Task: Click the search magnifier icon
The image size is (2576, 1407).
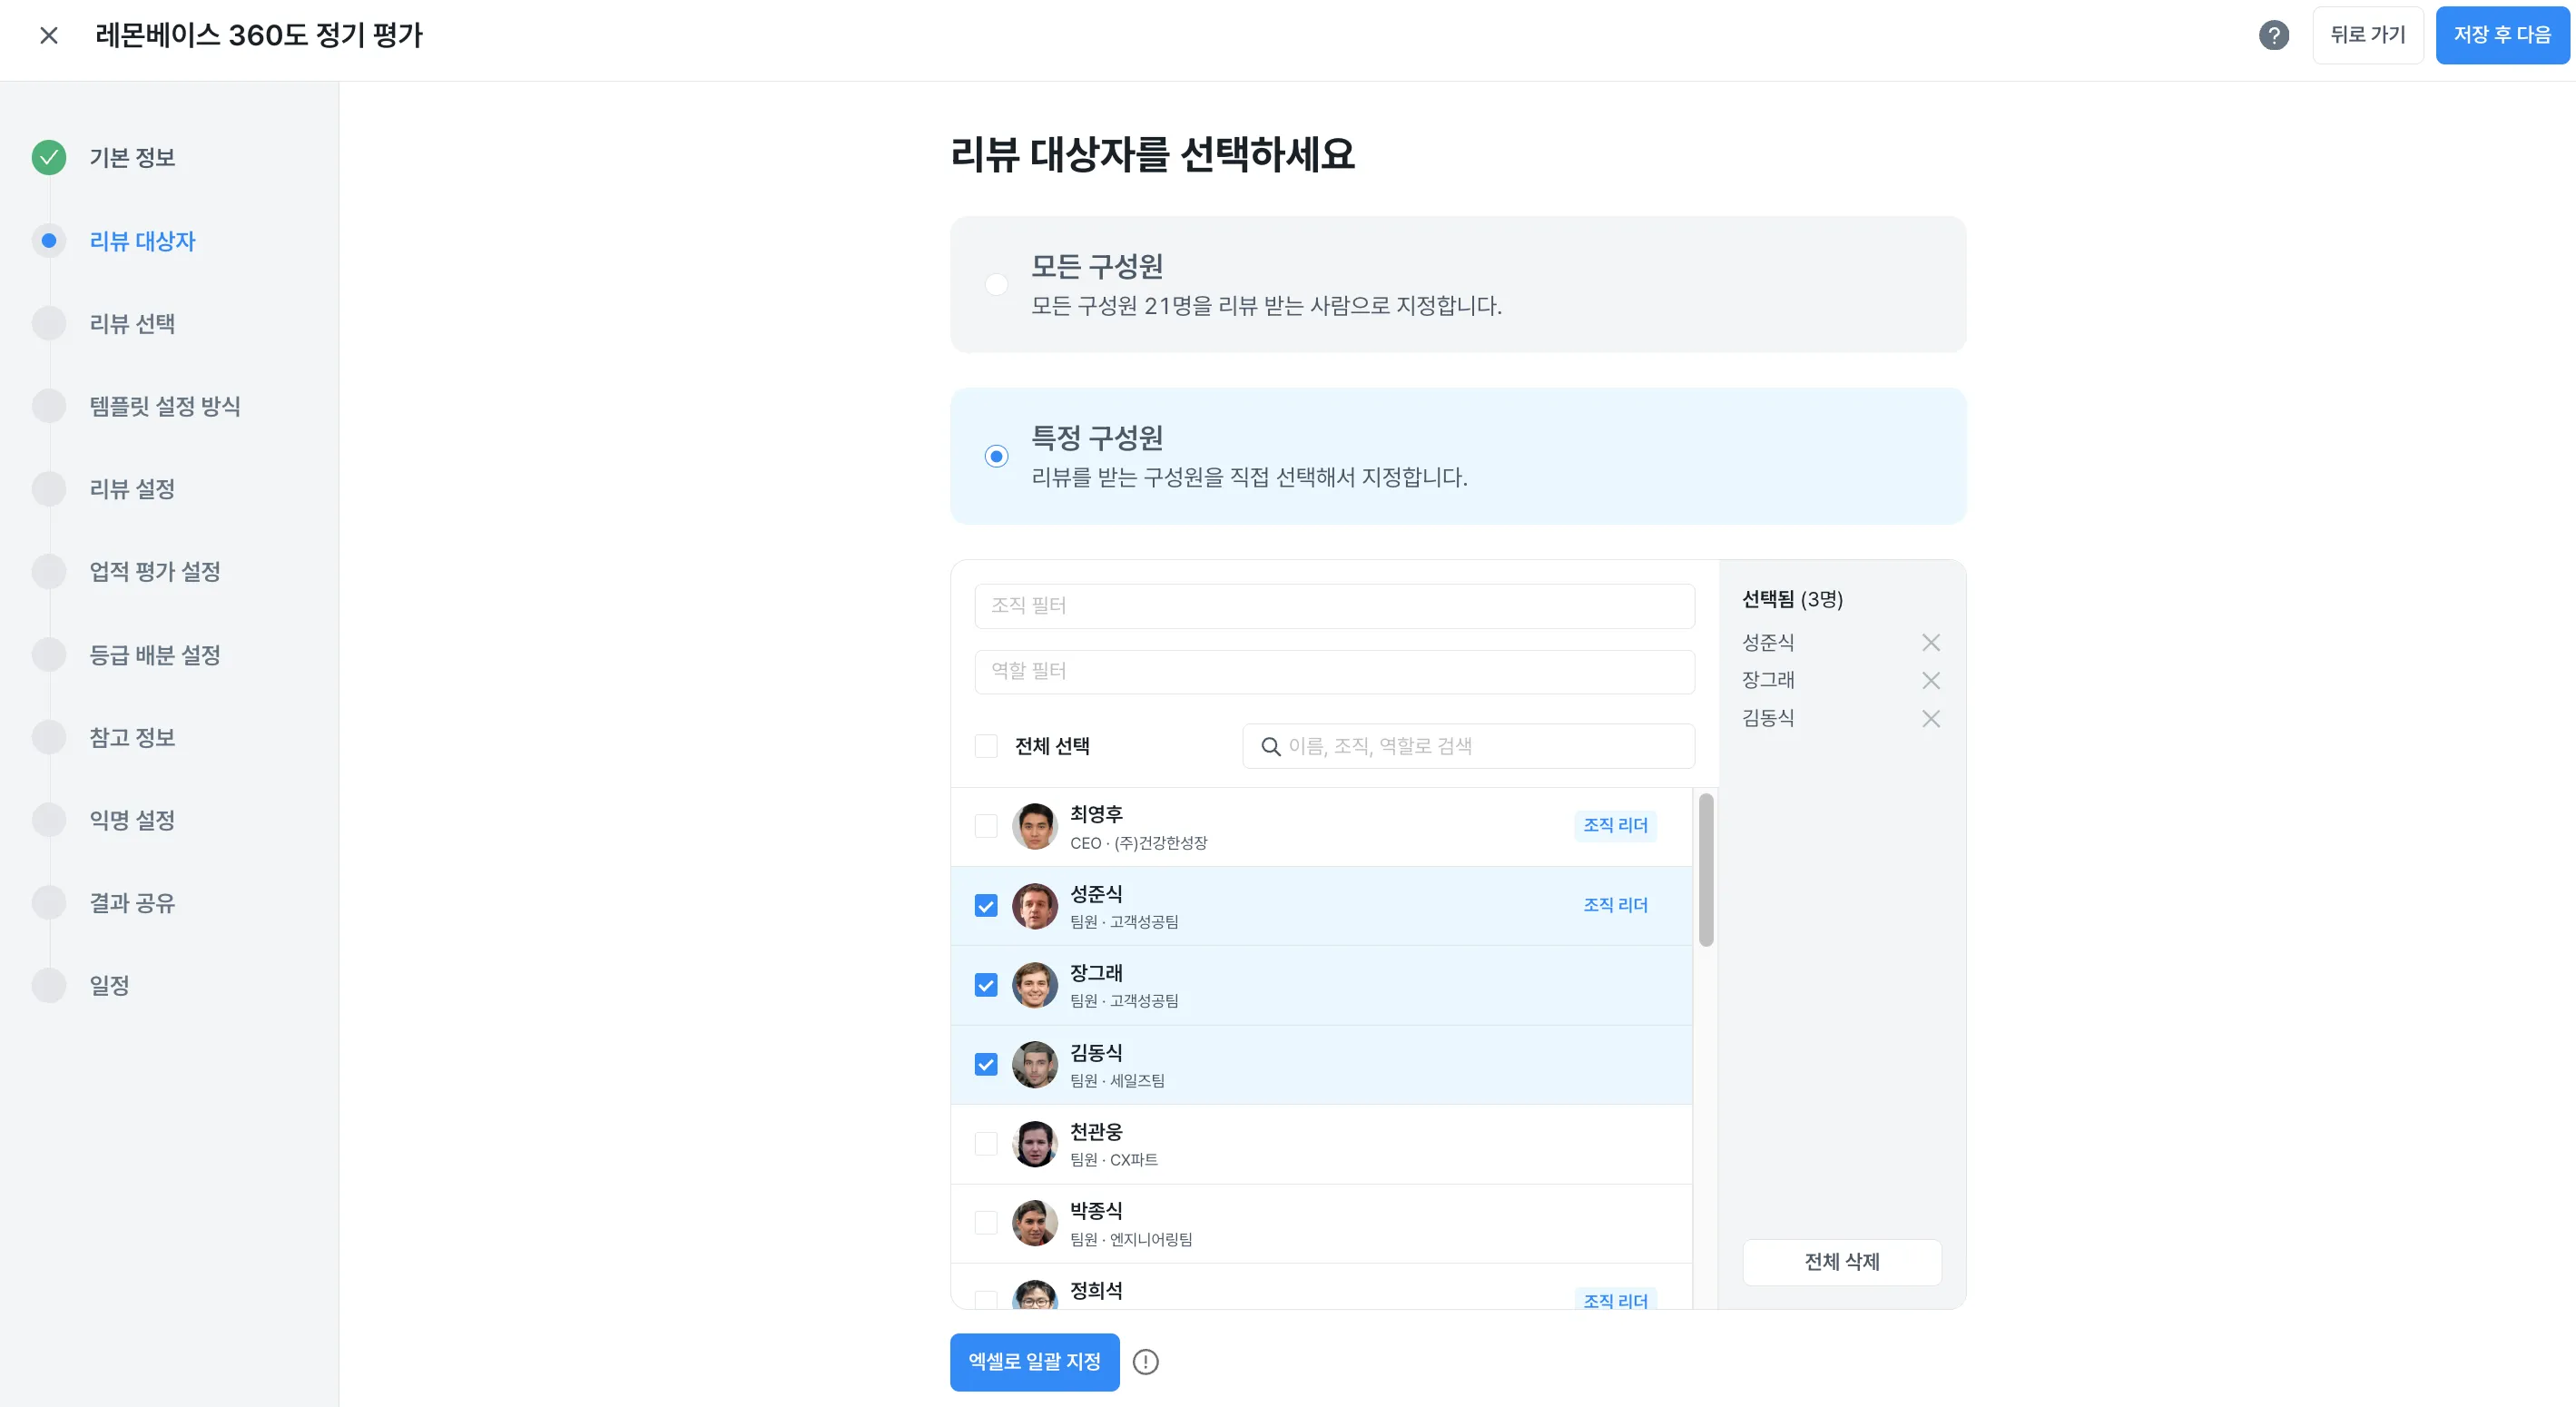Action: pos(1270,746)
